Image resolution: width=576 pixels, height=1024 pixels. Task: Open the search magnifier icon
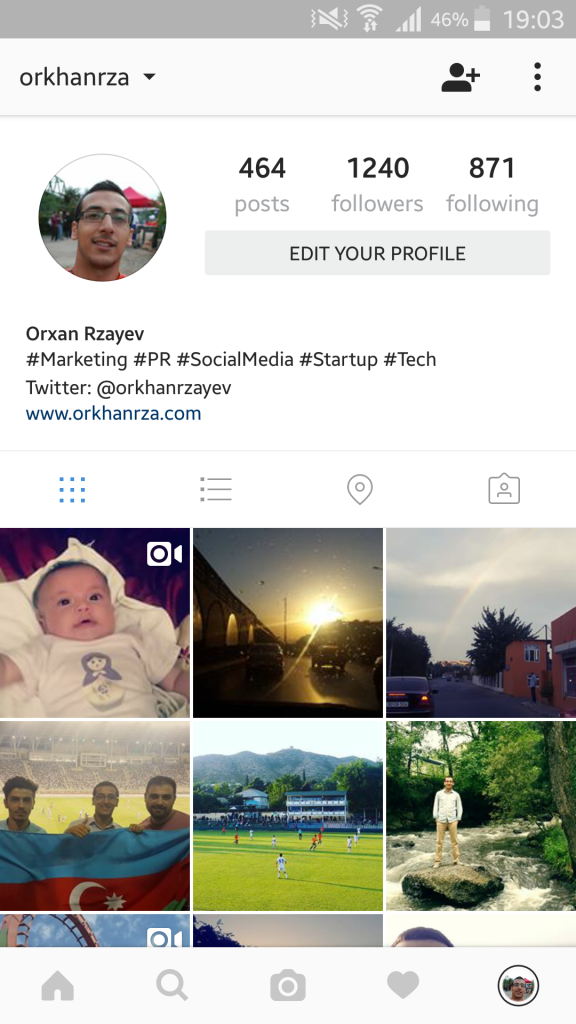pyautogui.click(x=172, y=985)
